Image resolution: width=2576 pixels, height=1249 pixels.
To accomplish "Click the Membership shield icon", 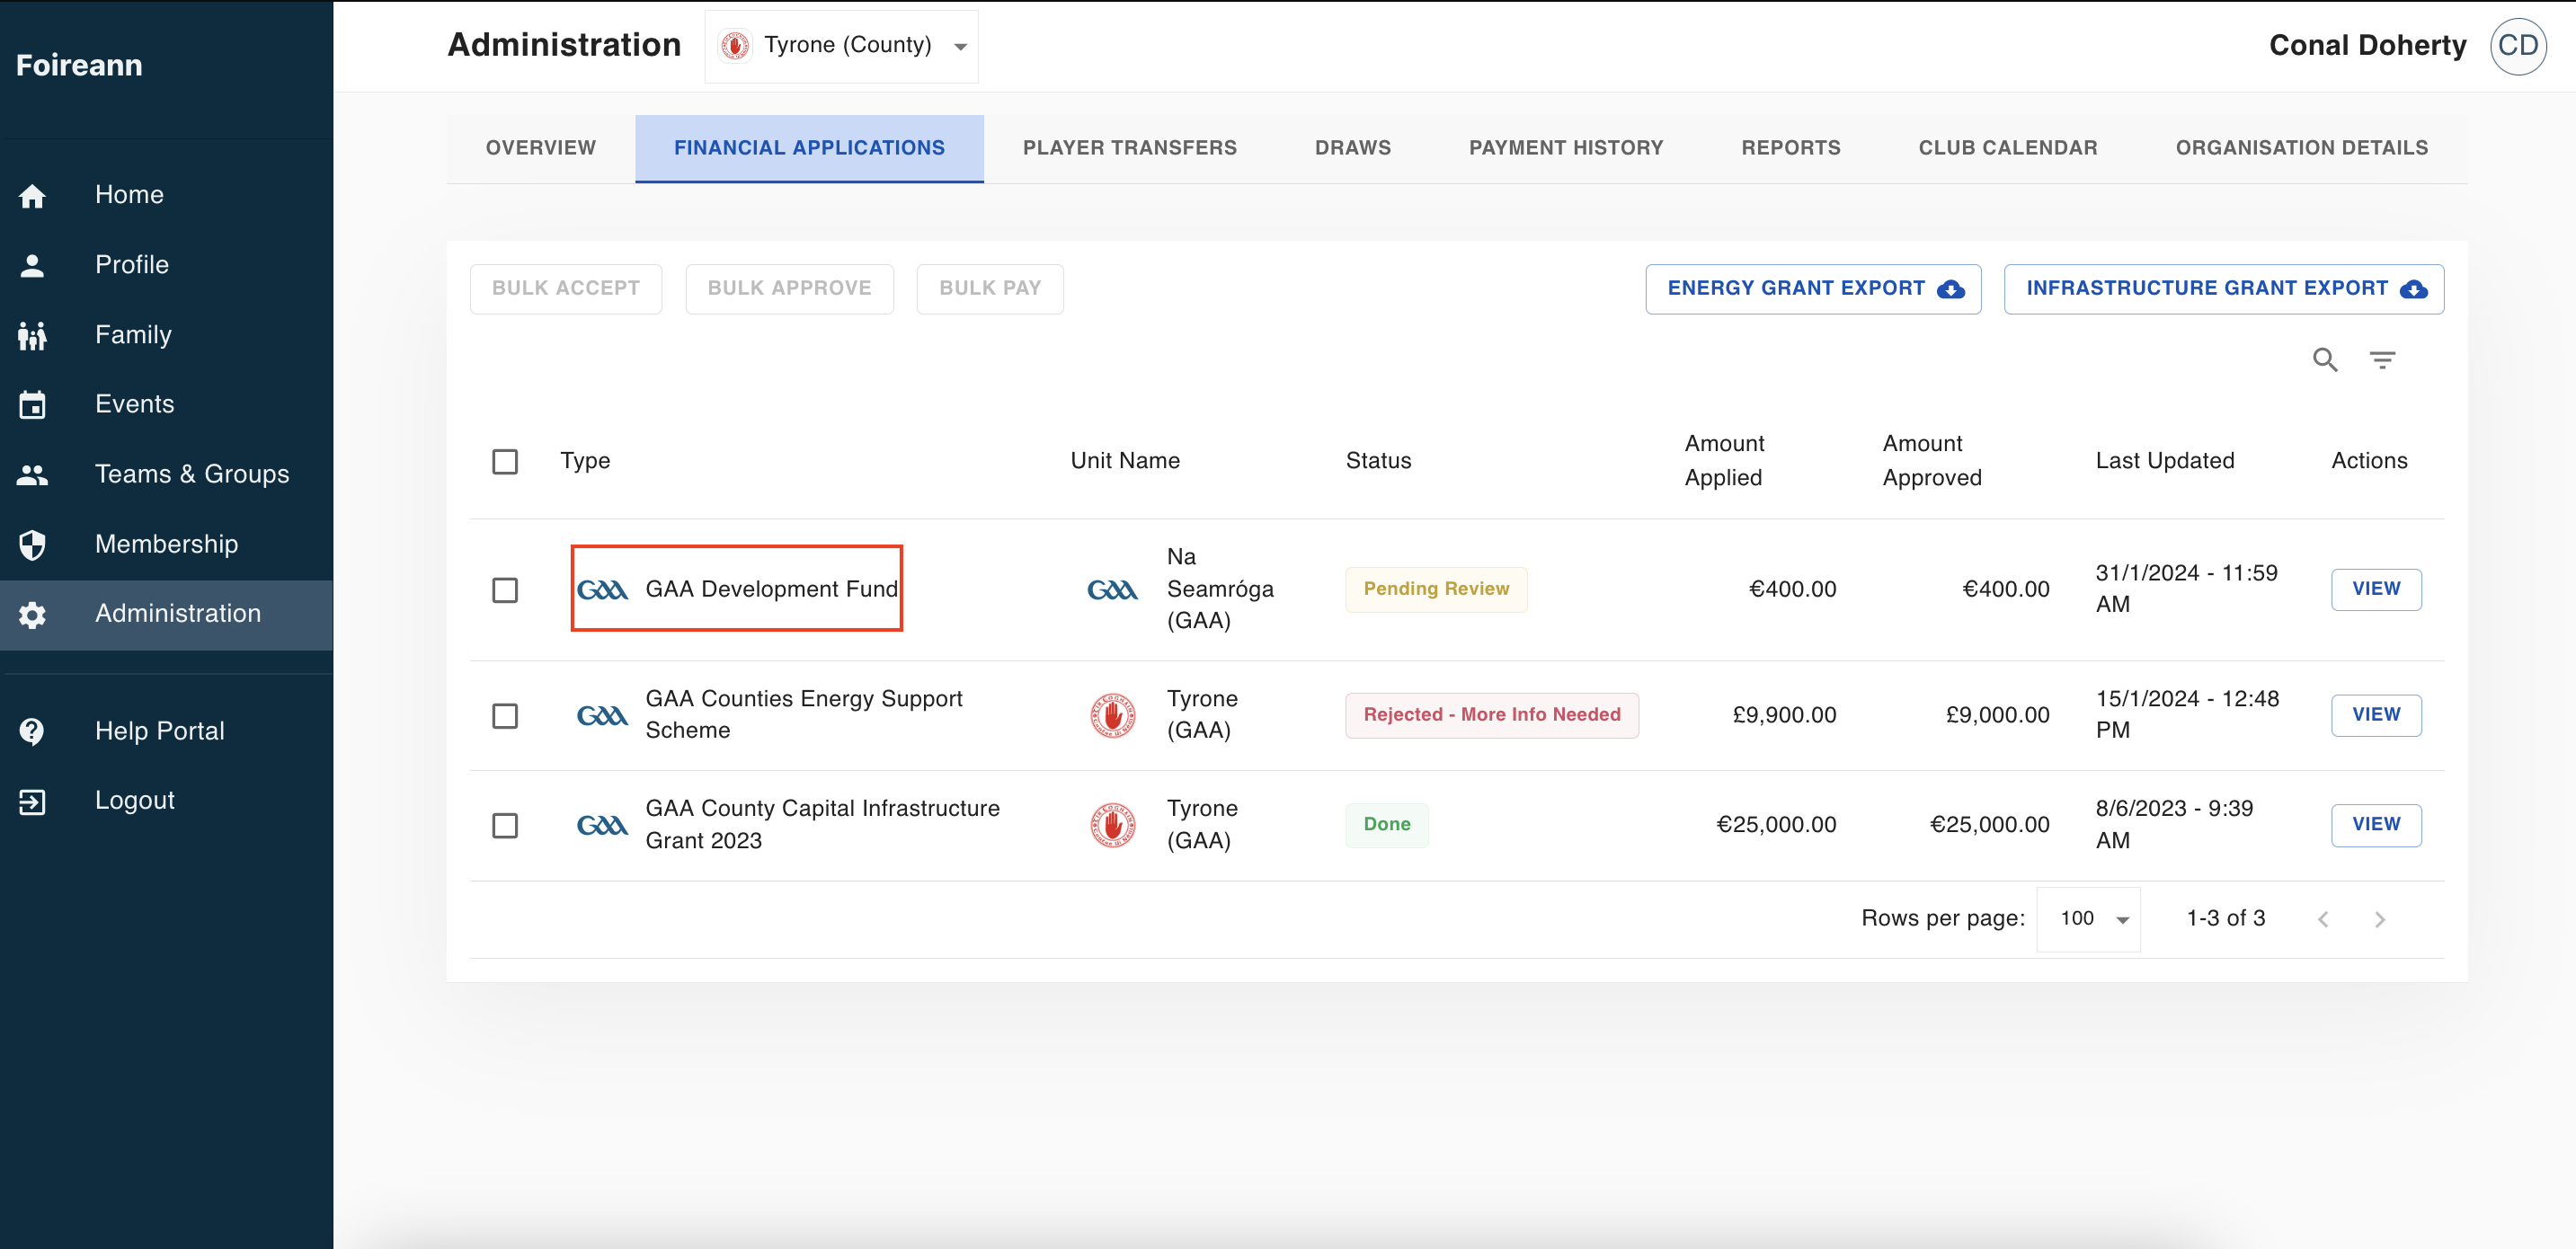I will (32, 544).
